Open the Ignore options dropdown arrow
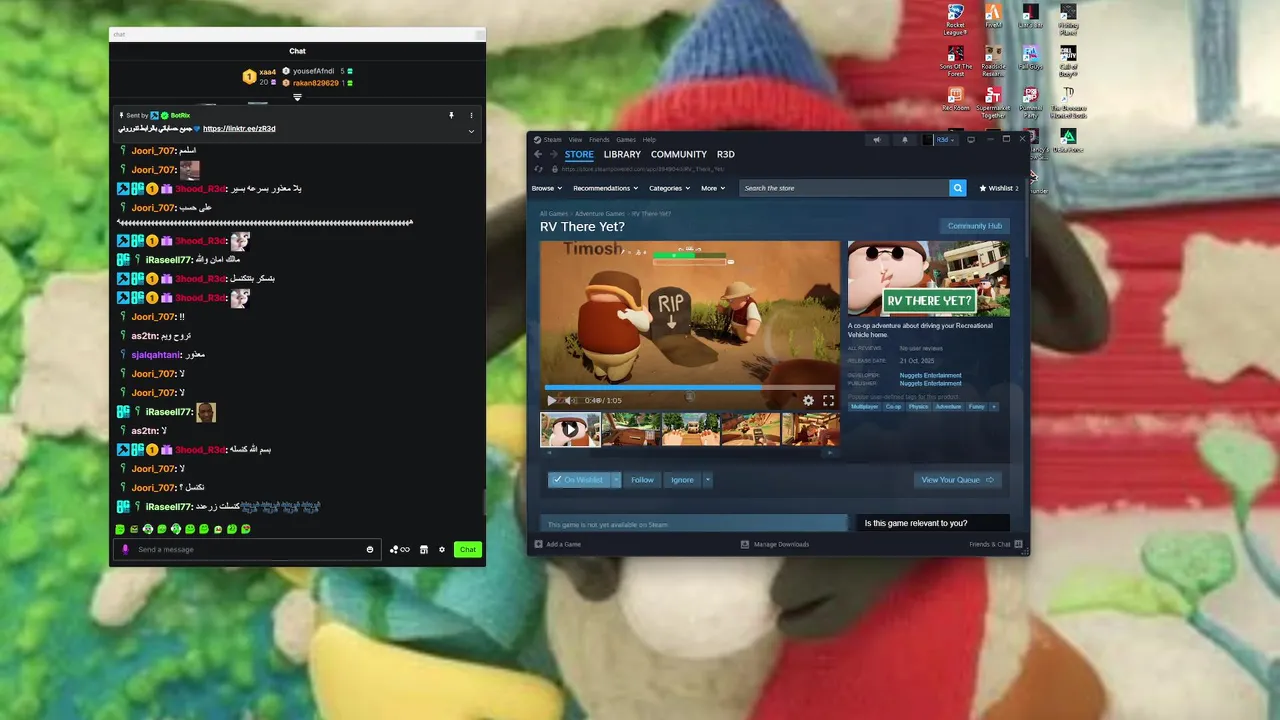This screenshot has width=1280, height=720. click(707, 480)
